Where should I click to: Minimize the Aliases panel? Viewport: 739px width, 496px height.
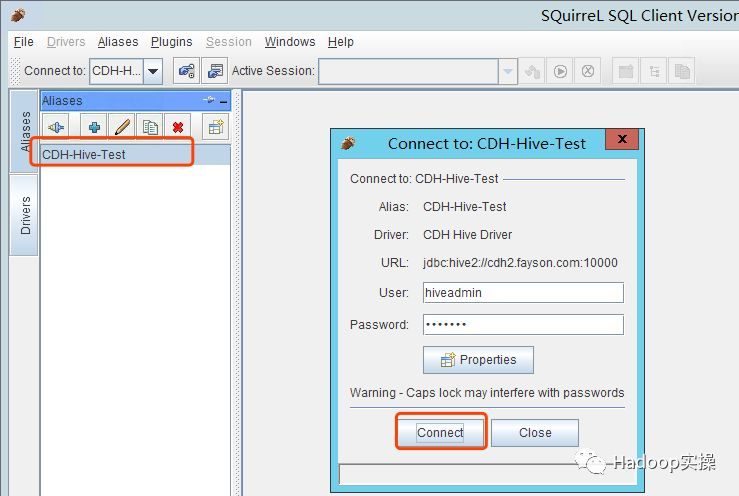(223, 101)
